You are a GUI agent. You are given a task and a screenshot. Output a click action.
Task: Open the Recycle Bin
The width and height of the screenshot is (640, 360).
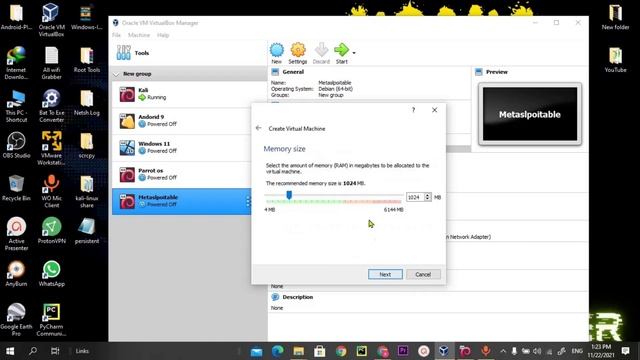pyautogui.click(x=16, y=188)
